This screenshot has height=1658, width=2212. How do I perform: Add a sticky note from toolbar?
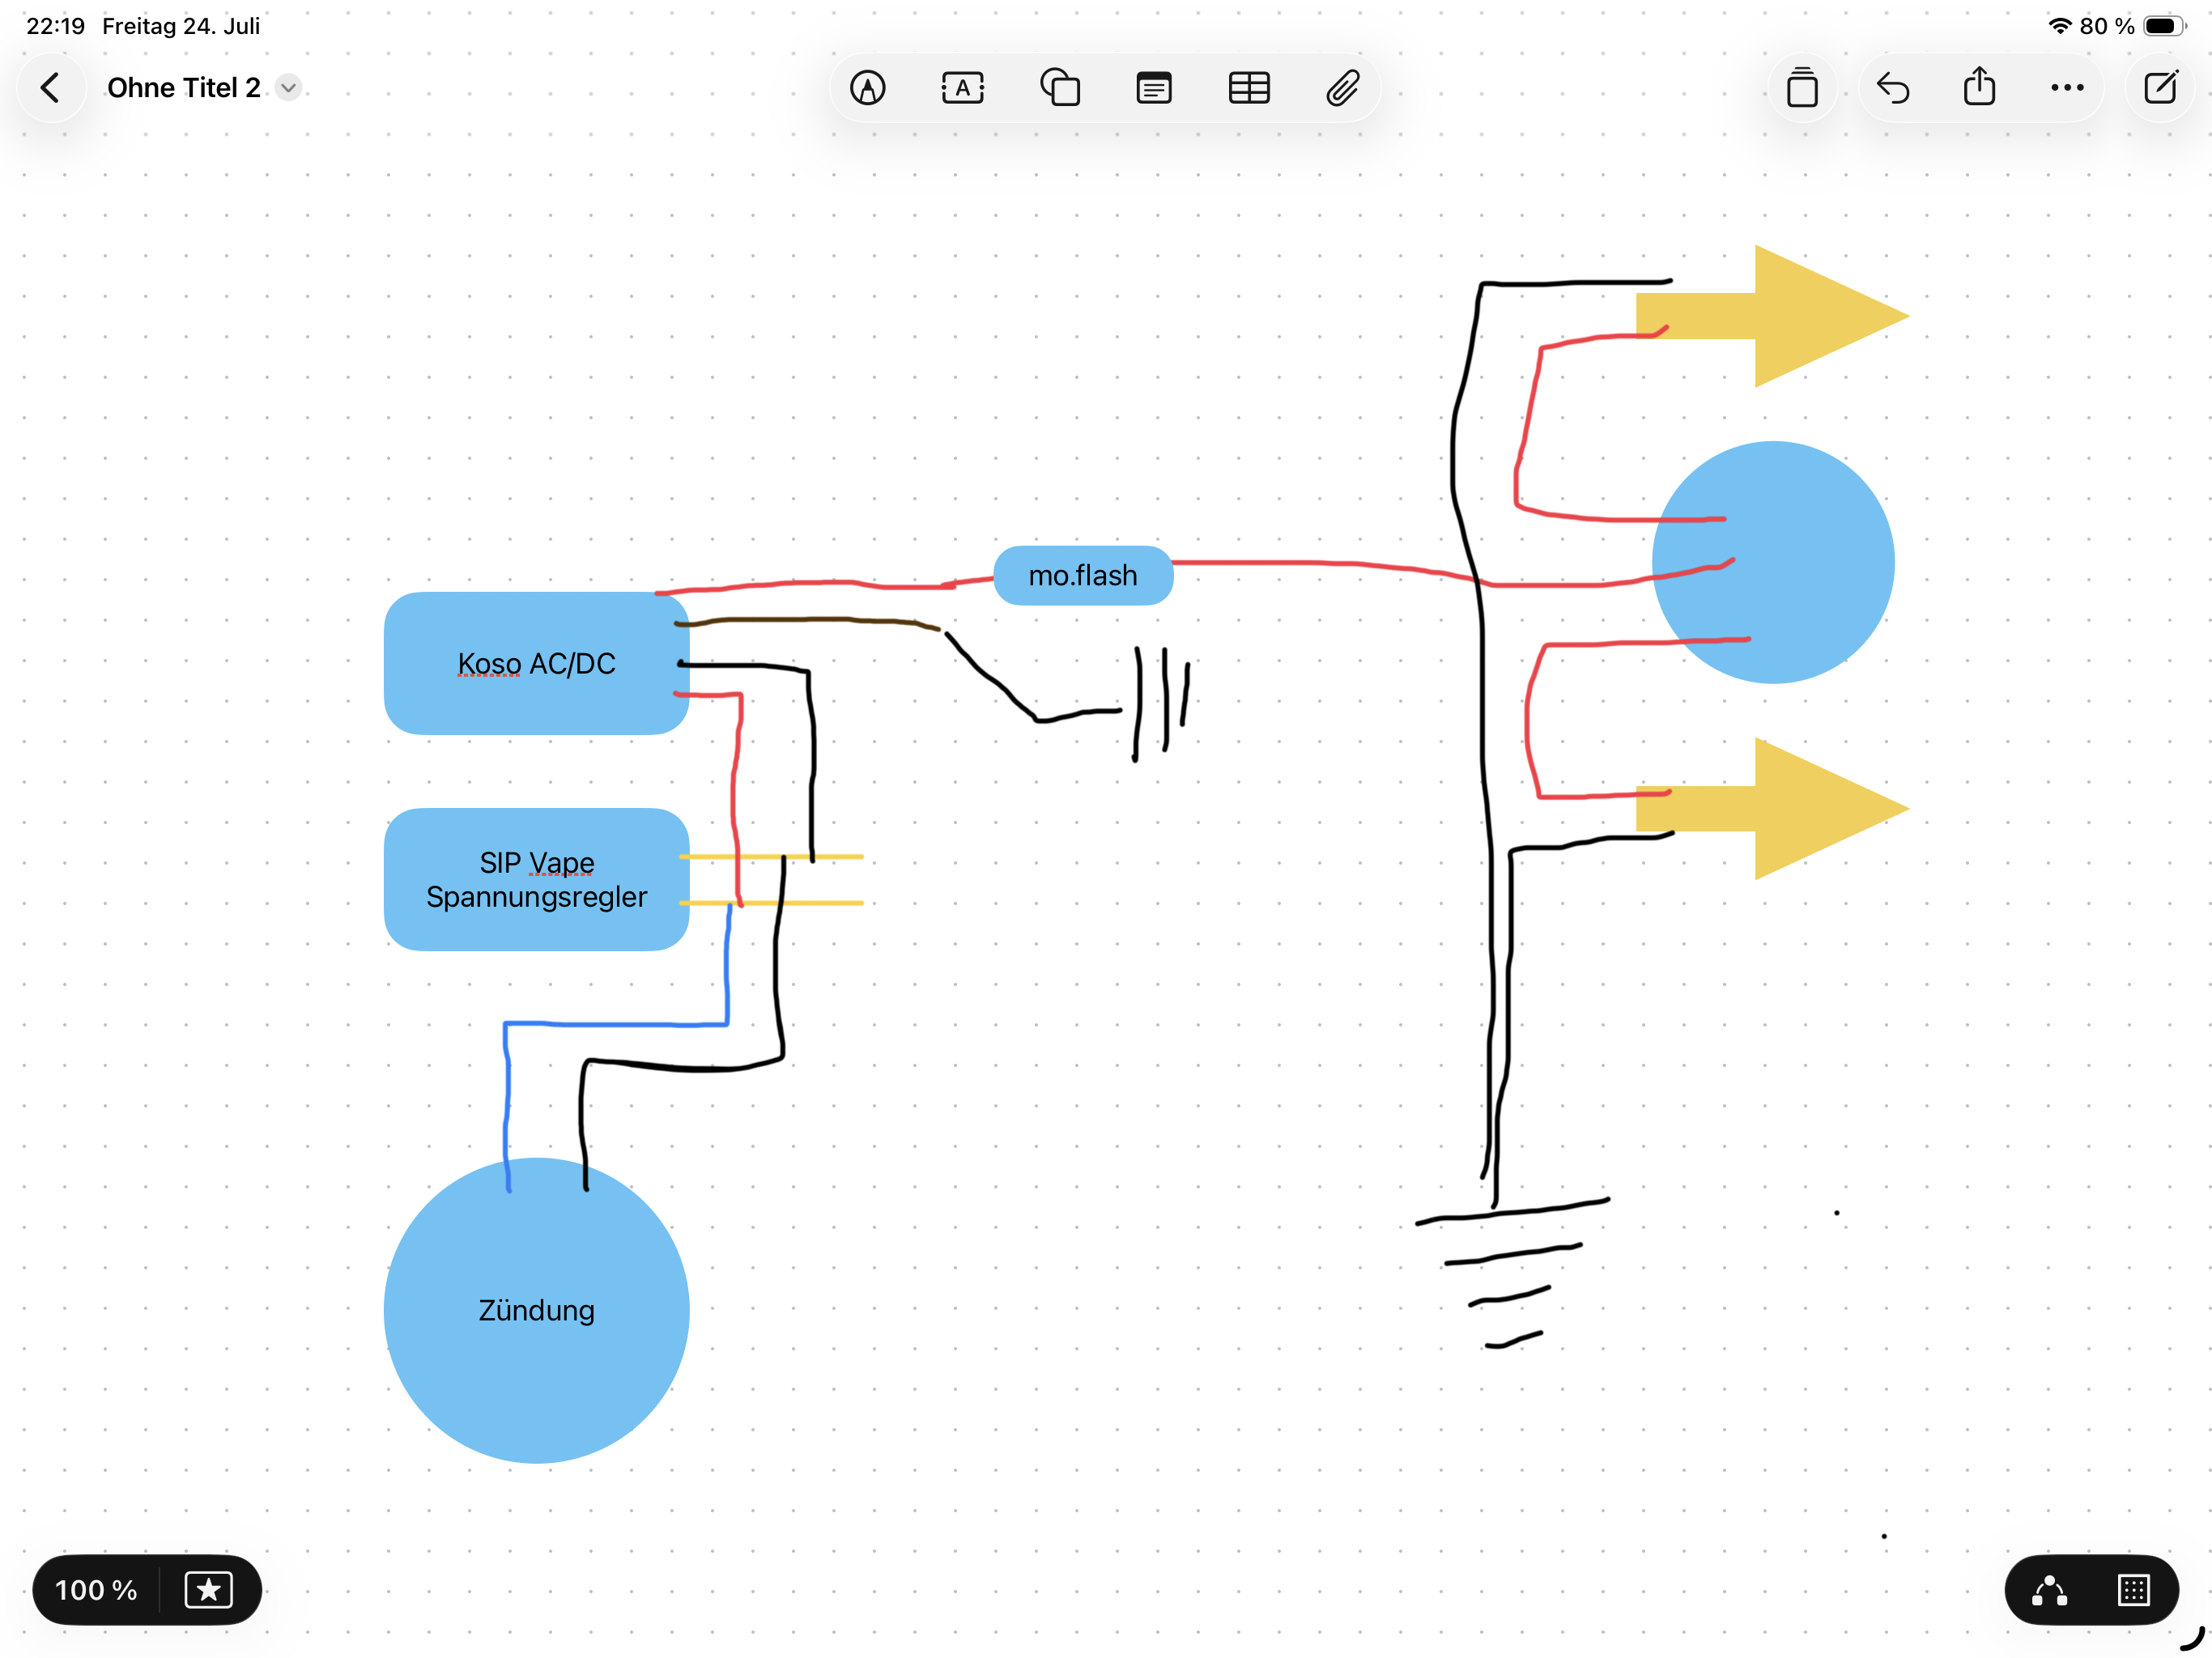1154,88
